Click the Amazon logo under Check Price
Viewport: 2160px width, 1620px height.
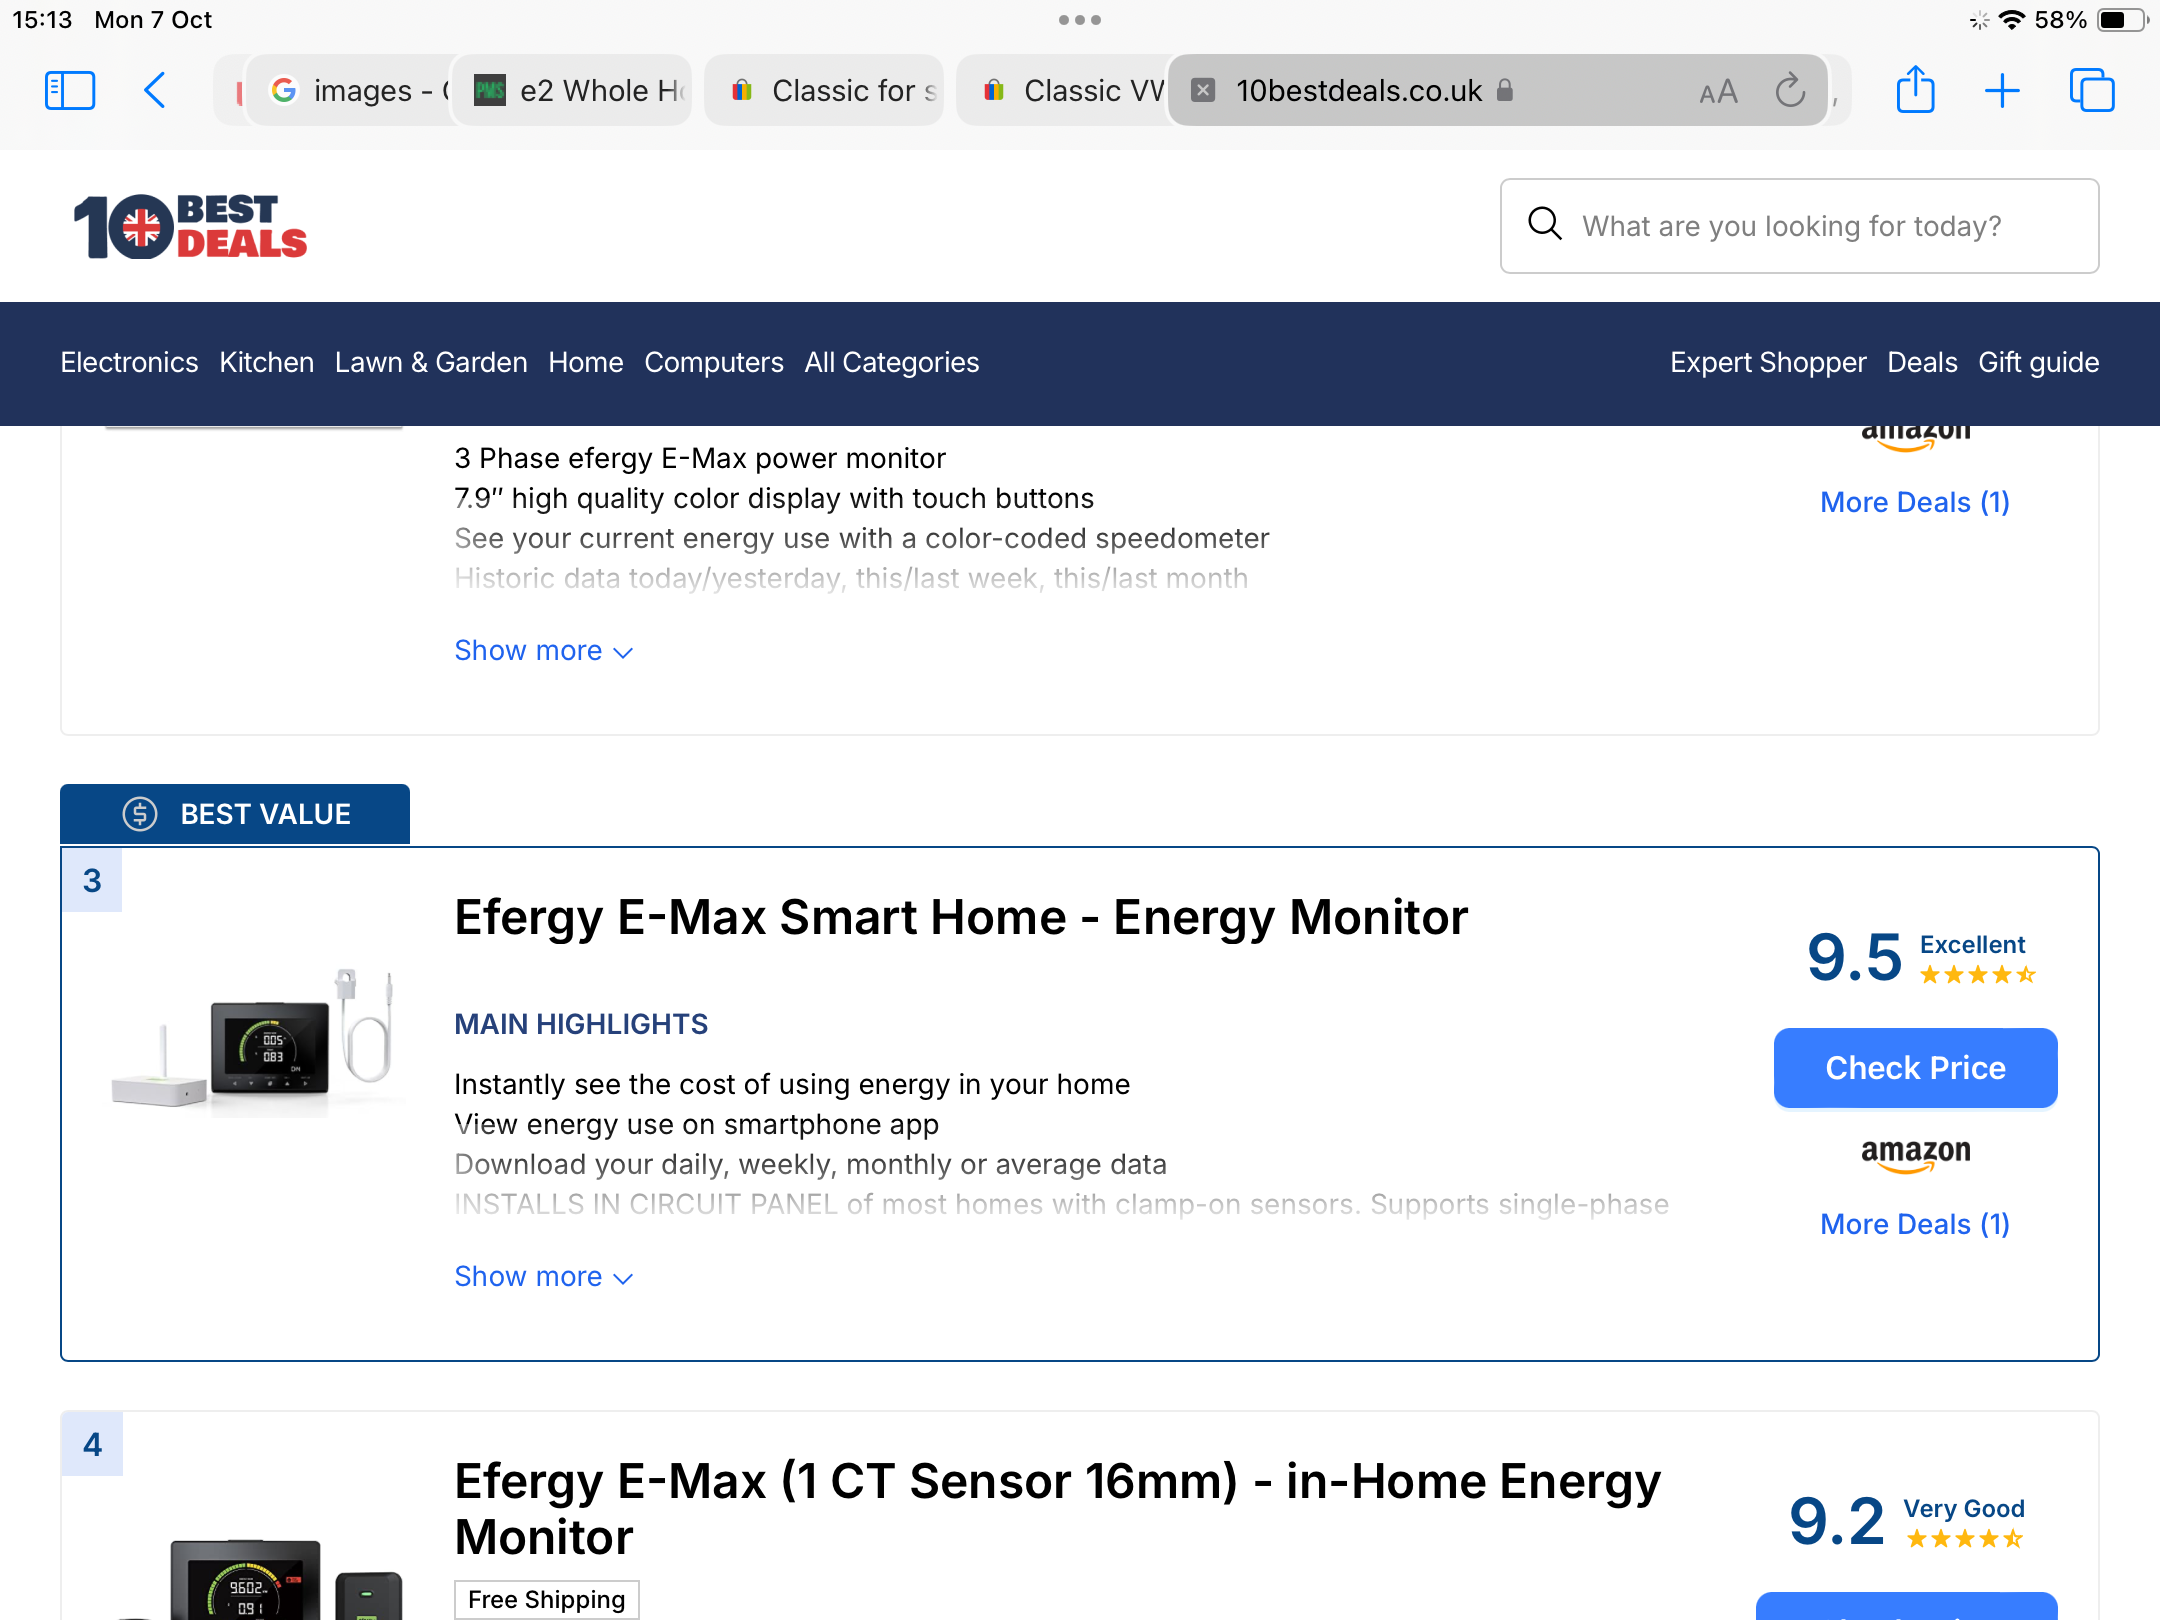[1915, 1155]
